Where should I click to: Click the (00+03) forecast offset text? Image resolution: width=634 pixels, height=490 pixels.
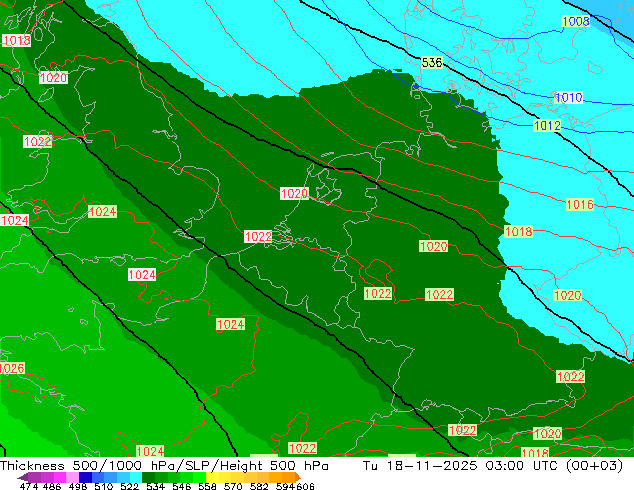pos(597,466)
